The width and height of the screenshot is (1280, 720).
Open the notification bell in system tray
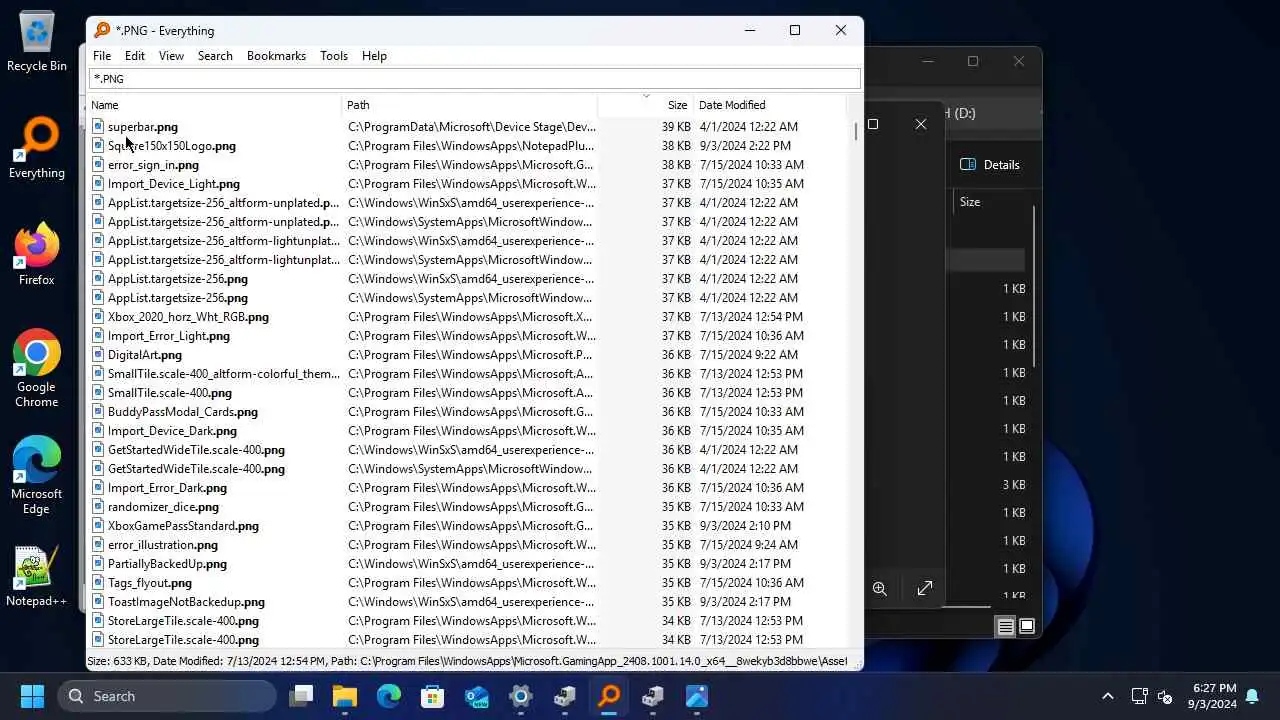1252,696
